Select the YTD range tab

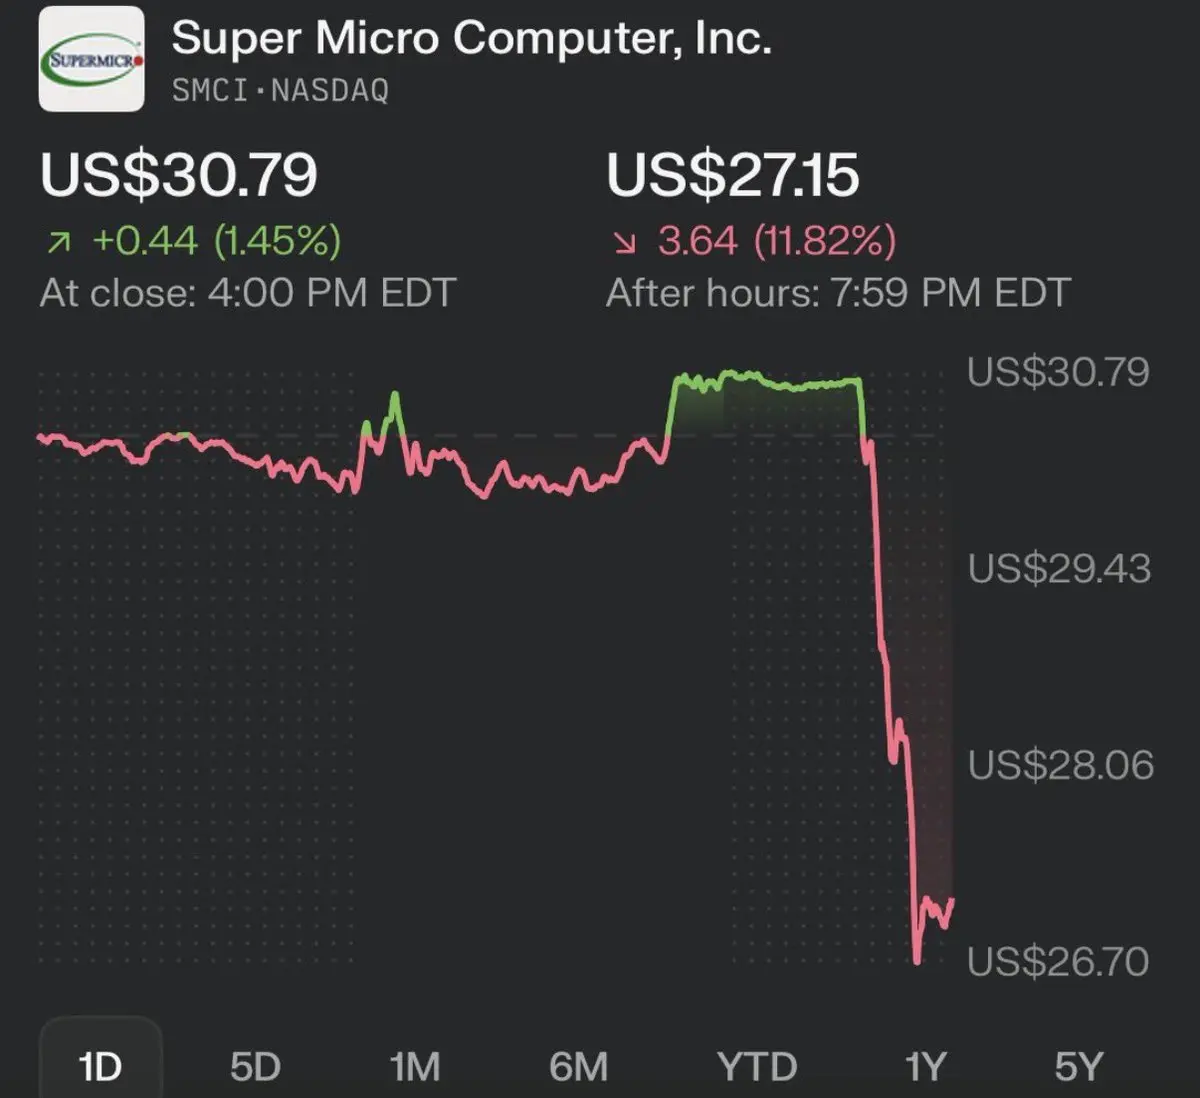(757, 1066)
